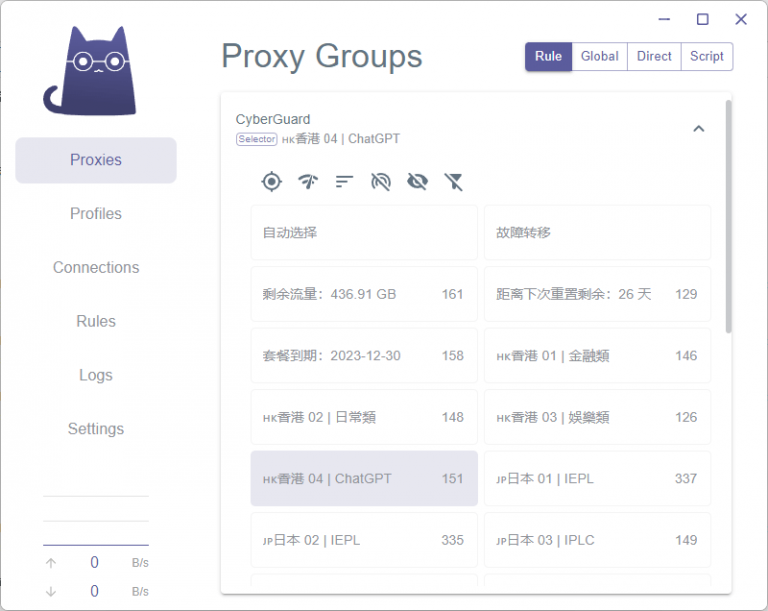
Task: Enable Script proxy mode
Action: point(706,57)
